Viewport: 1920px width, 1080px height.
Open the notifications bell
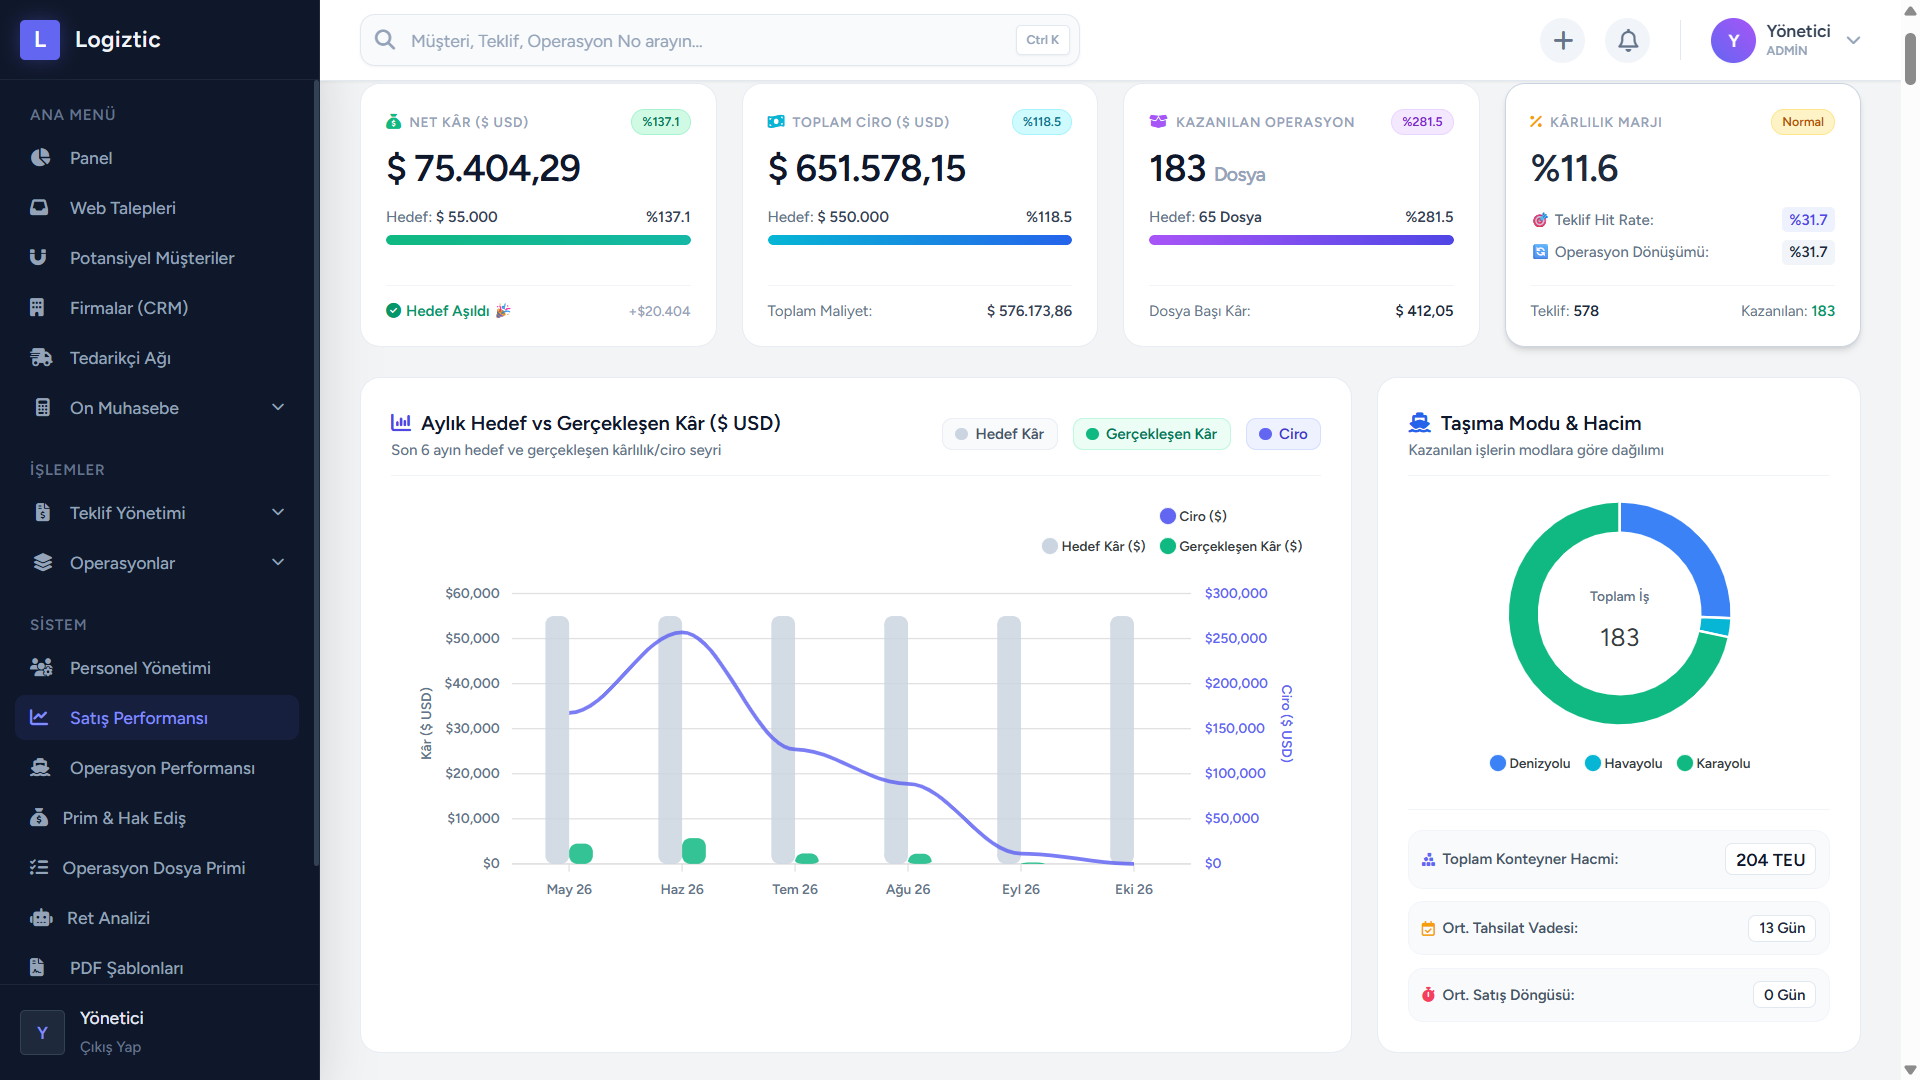[x=1628, y=40]
